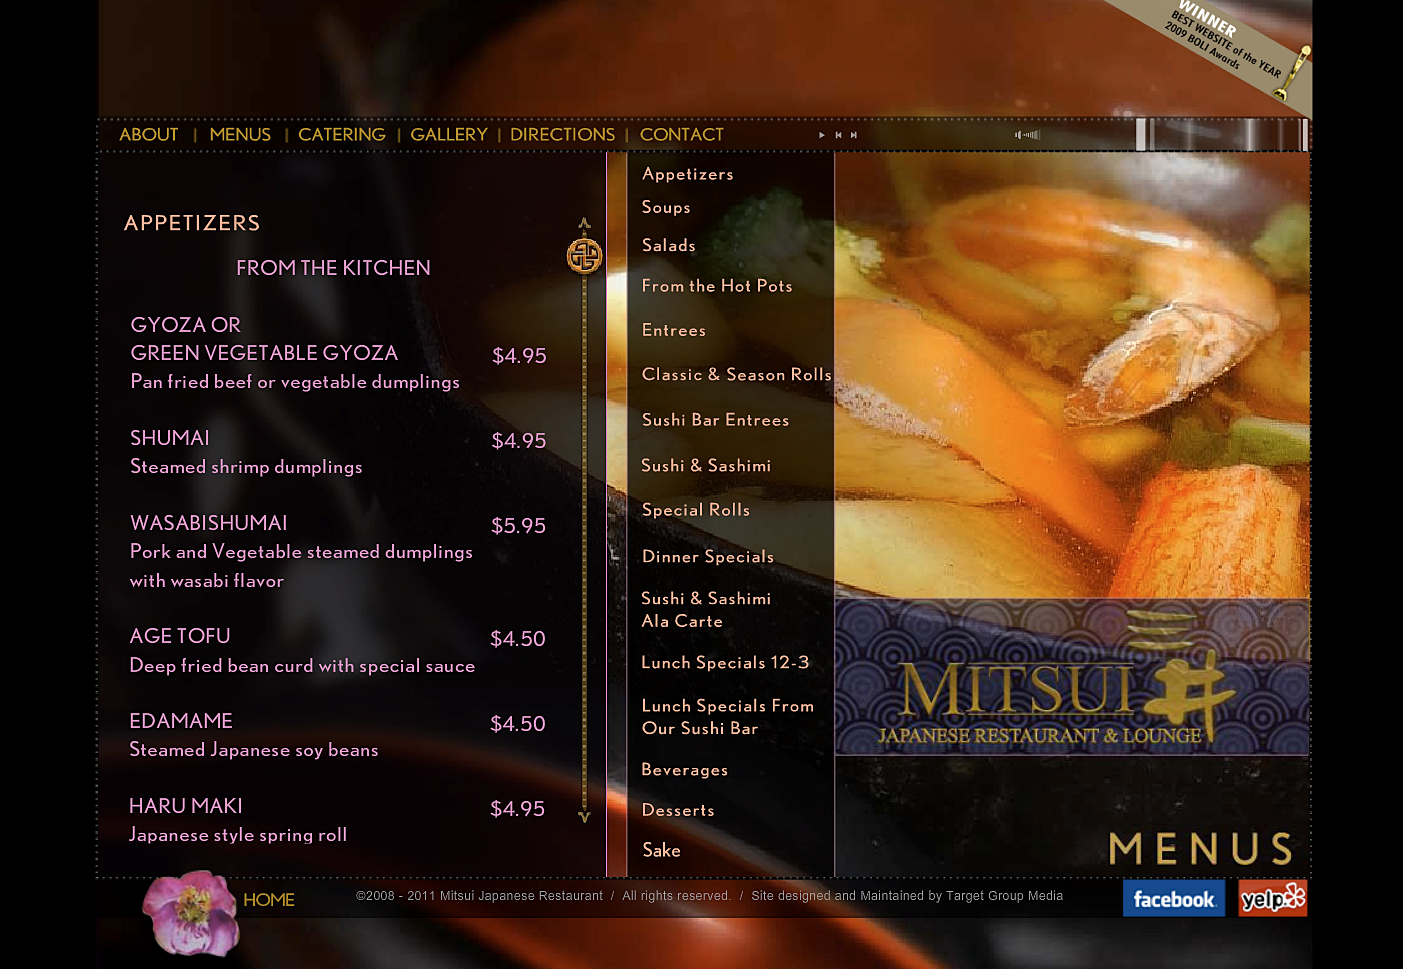Adjust the music volume control
The image size is (1403, 969).
pos(1028,135)
